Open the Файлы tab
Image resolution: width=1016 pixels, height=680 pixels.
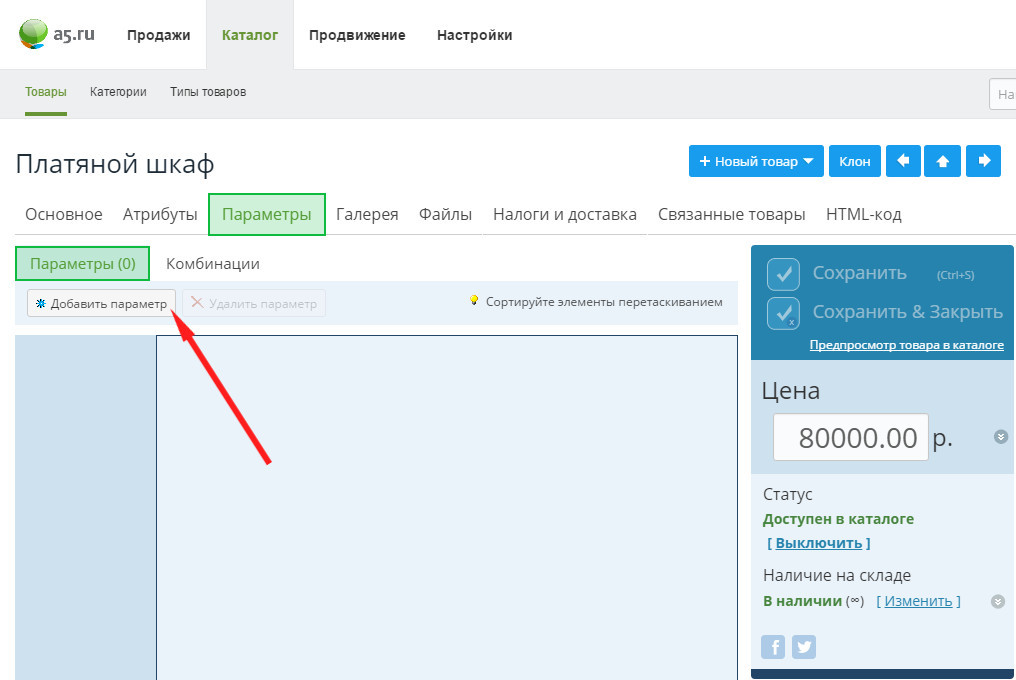[x=445, y=215]
